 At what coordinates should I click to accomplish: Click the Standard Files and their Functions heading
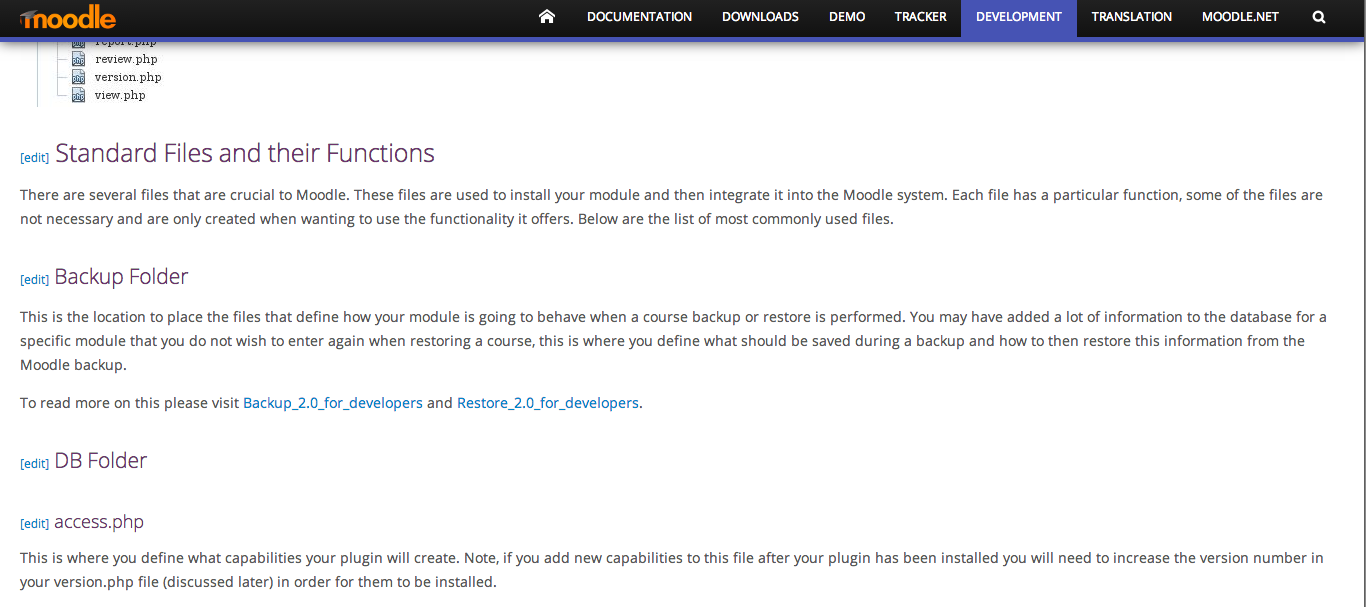pyautogui.click(x=245, y=153)
